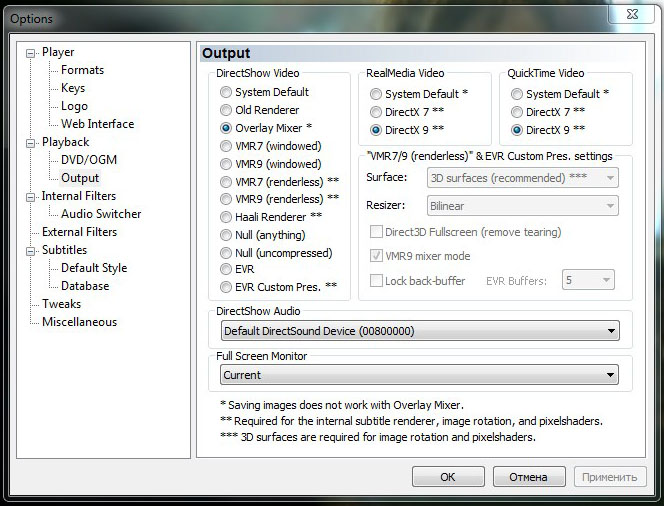Set QuickTime Video to System Default

(517, 94)
